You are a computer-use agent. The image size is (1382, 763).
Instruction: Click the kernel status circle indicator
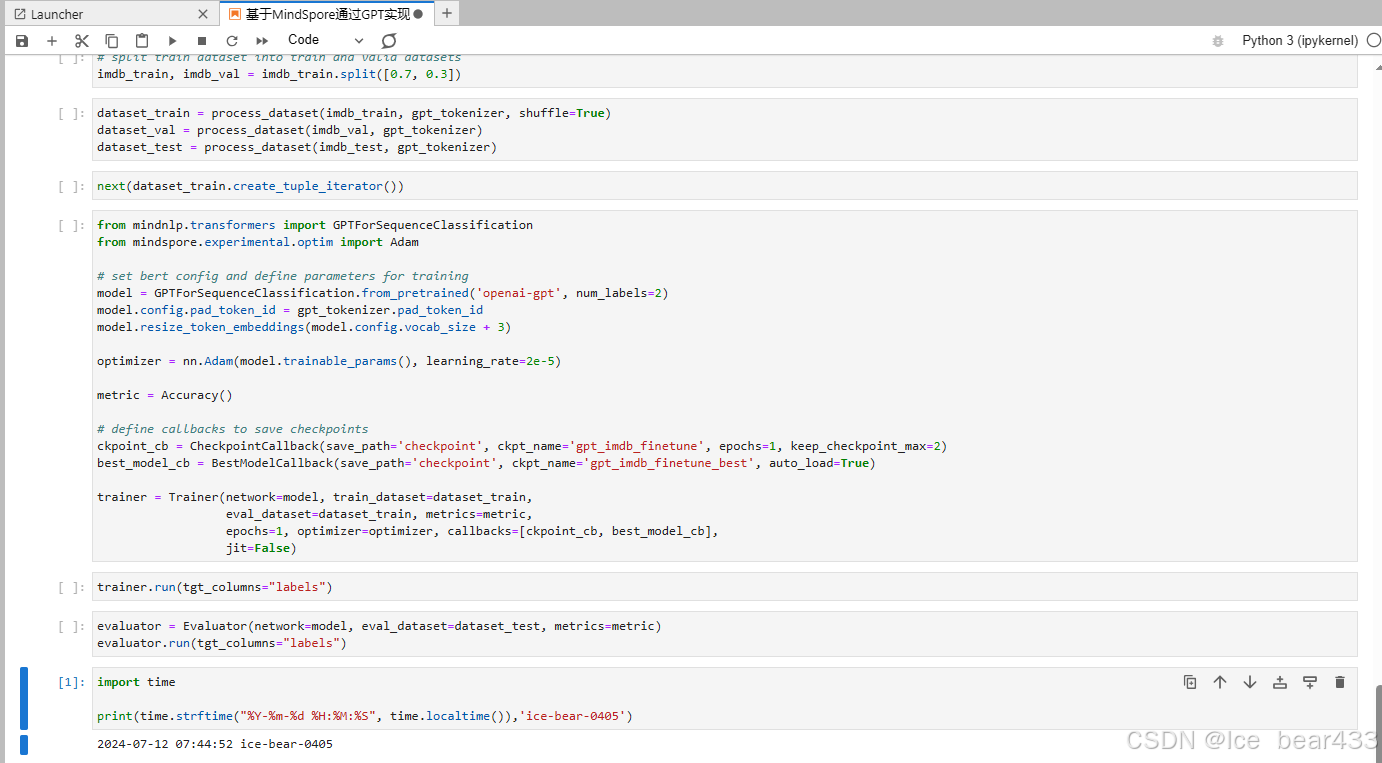(1373, 41)
